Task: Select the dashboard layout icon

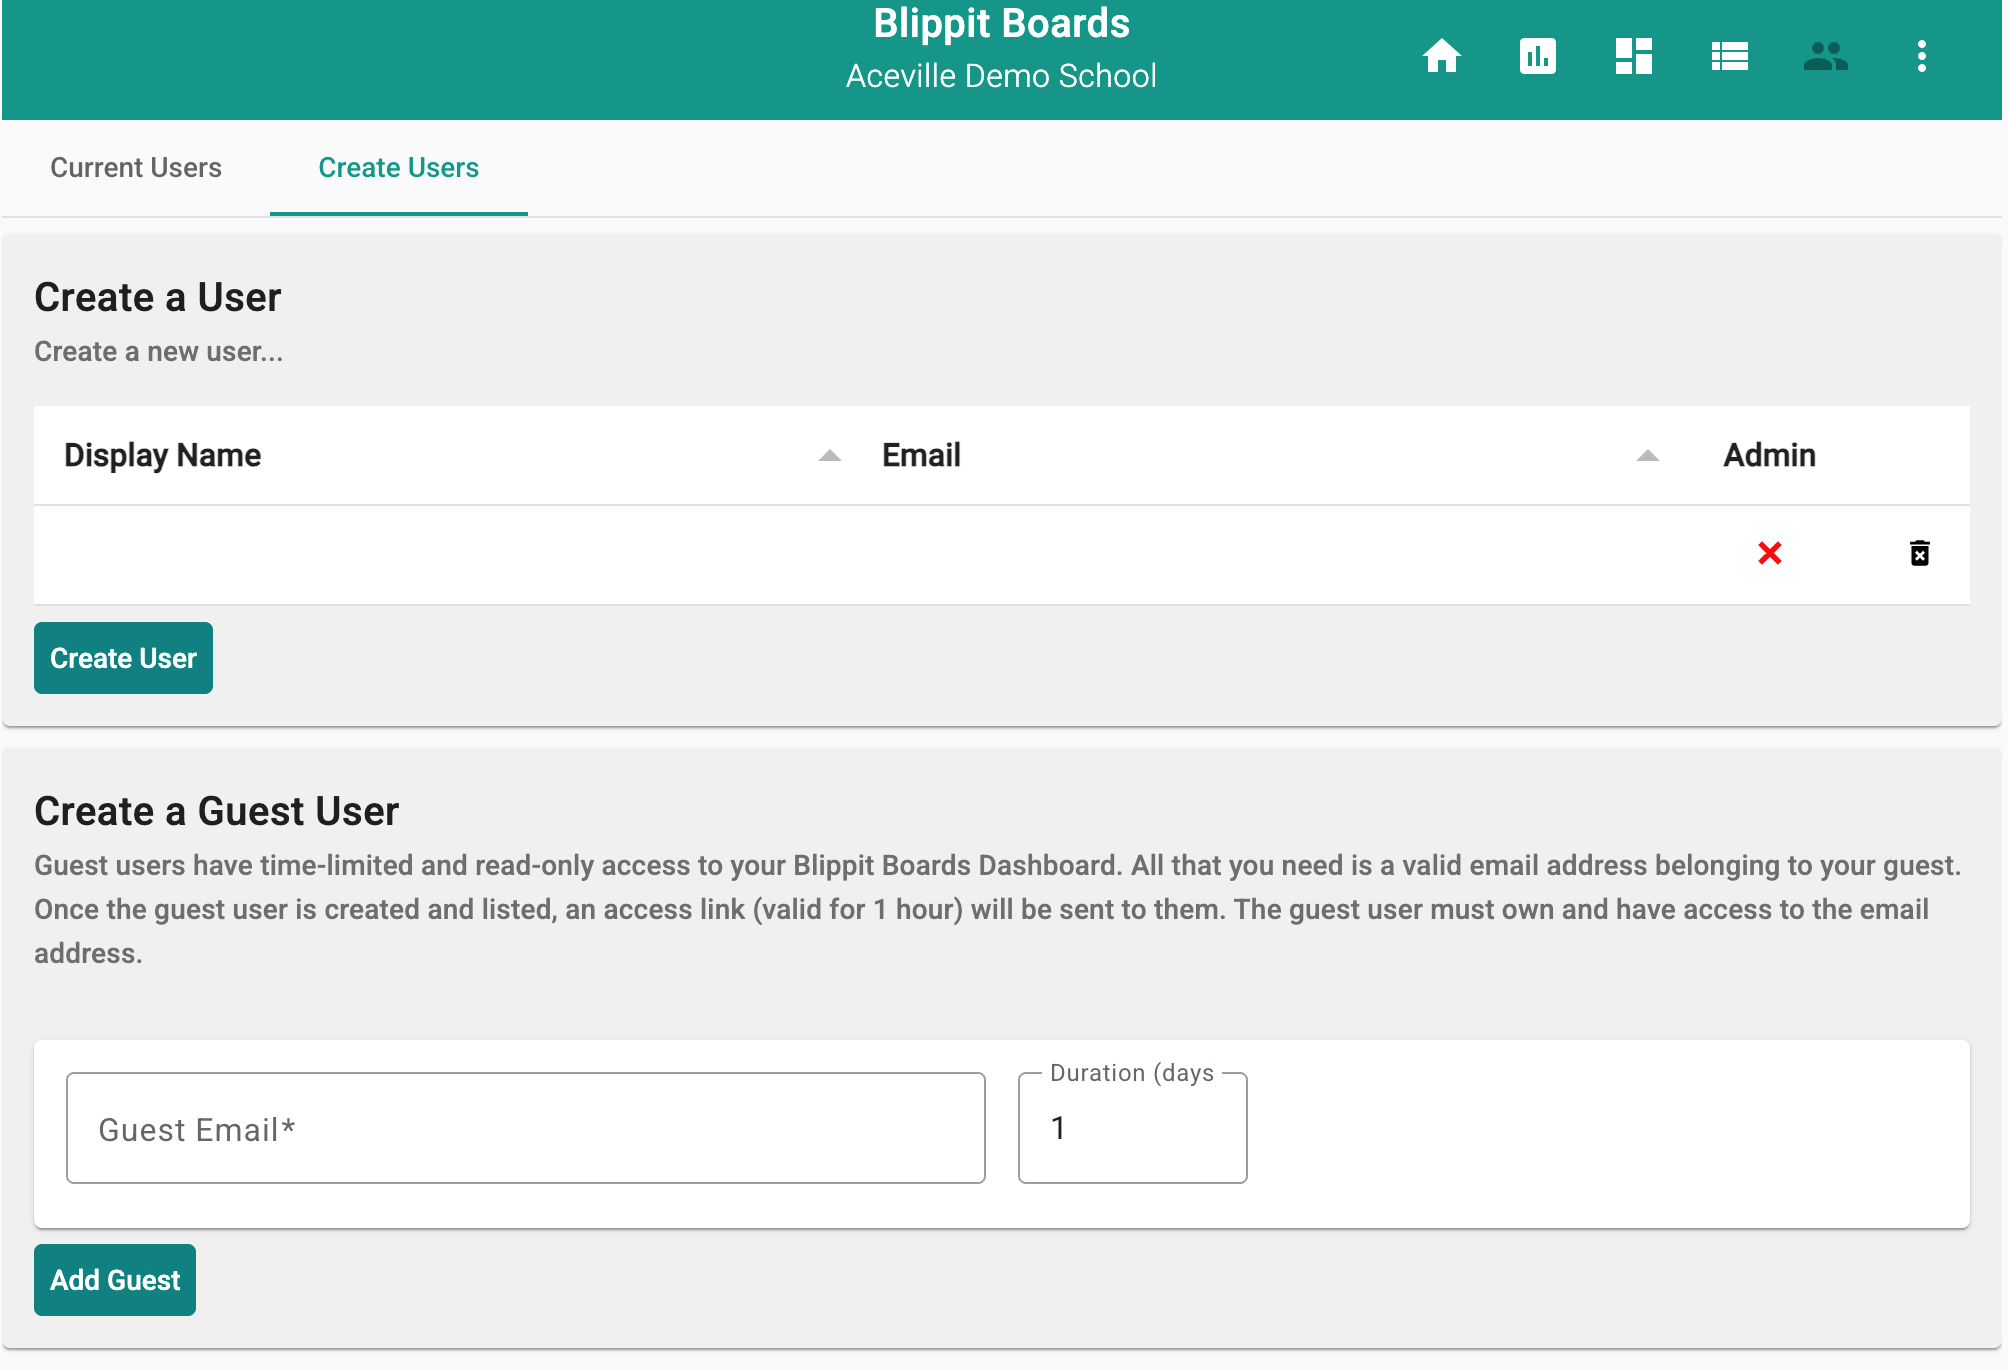Action: 1634,58
